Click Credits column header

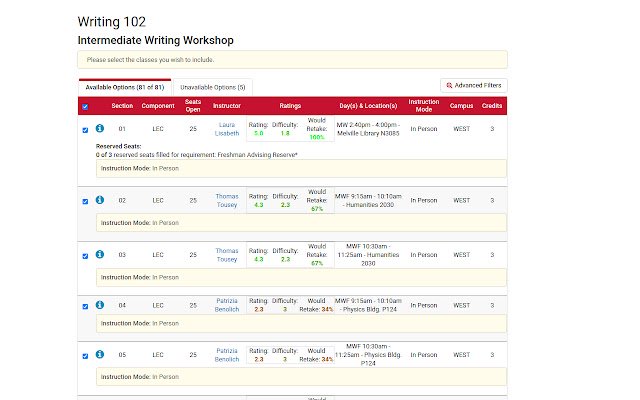(492, 106)
